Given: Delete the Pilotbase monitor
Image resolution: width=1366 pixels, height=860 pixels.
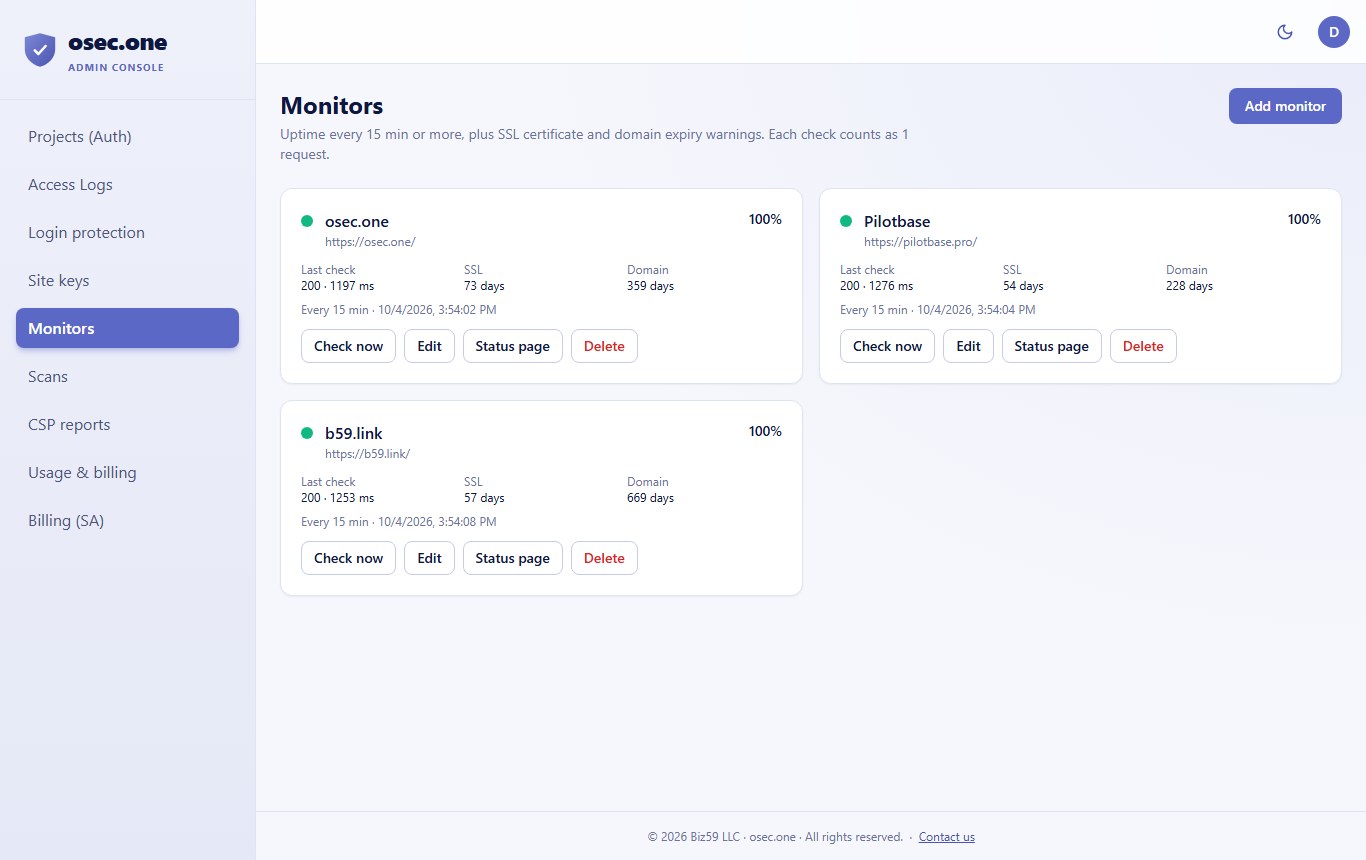Looking at the screenshot, I should [x=1143, y=346].
